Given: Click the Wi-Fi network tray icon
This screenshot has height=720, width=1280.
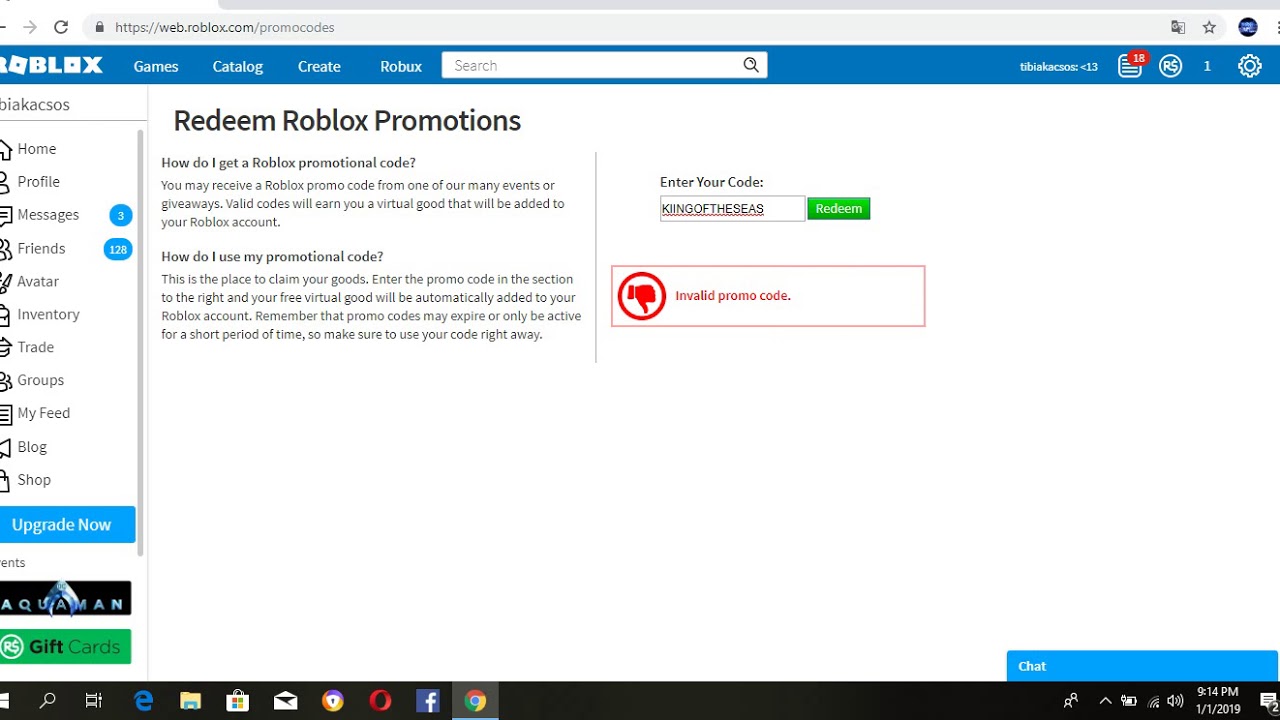Looking at the screenshot, I should [1153, 701].
